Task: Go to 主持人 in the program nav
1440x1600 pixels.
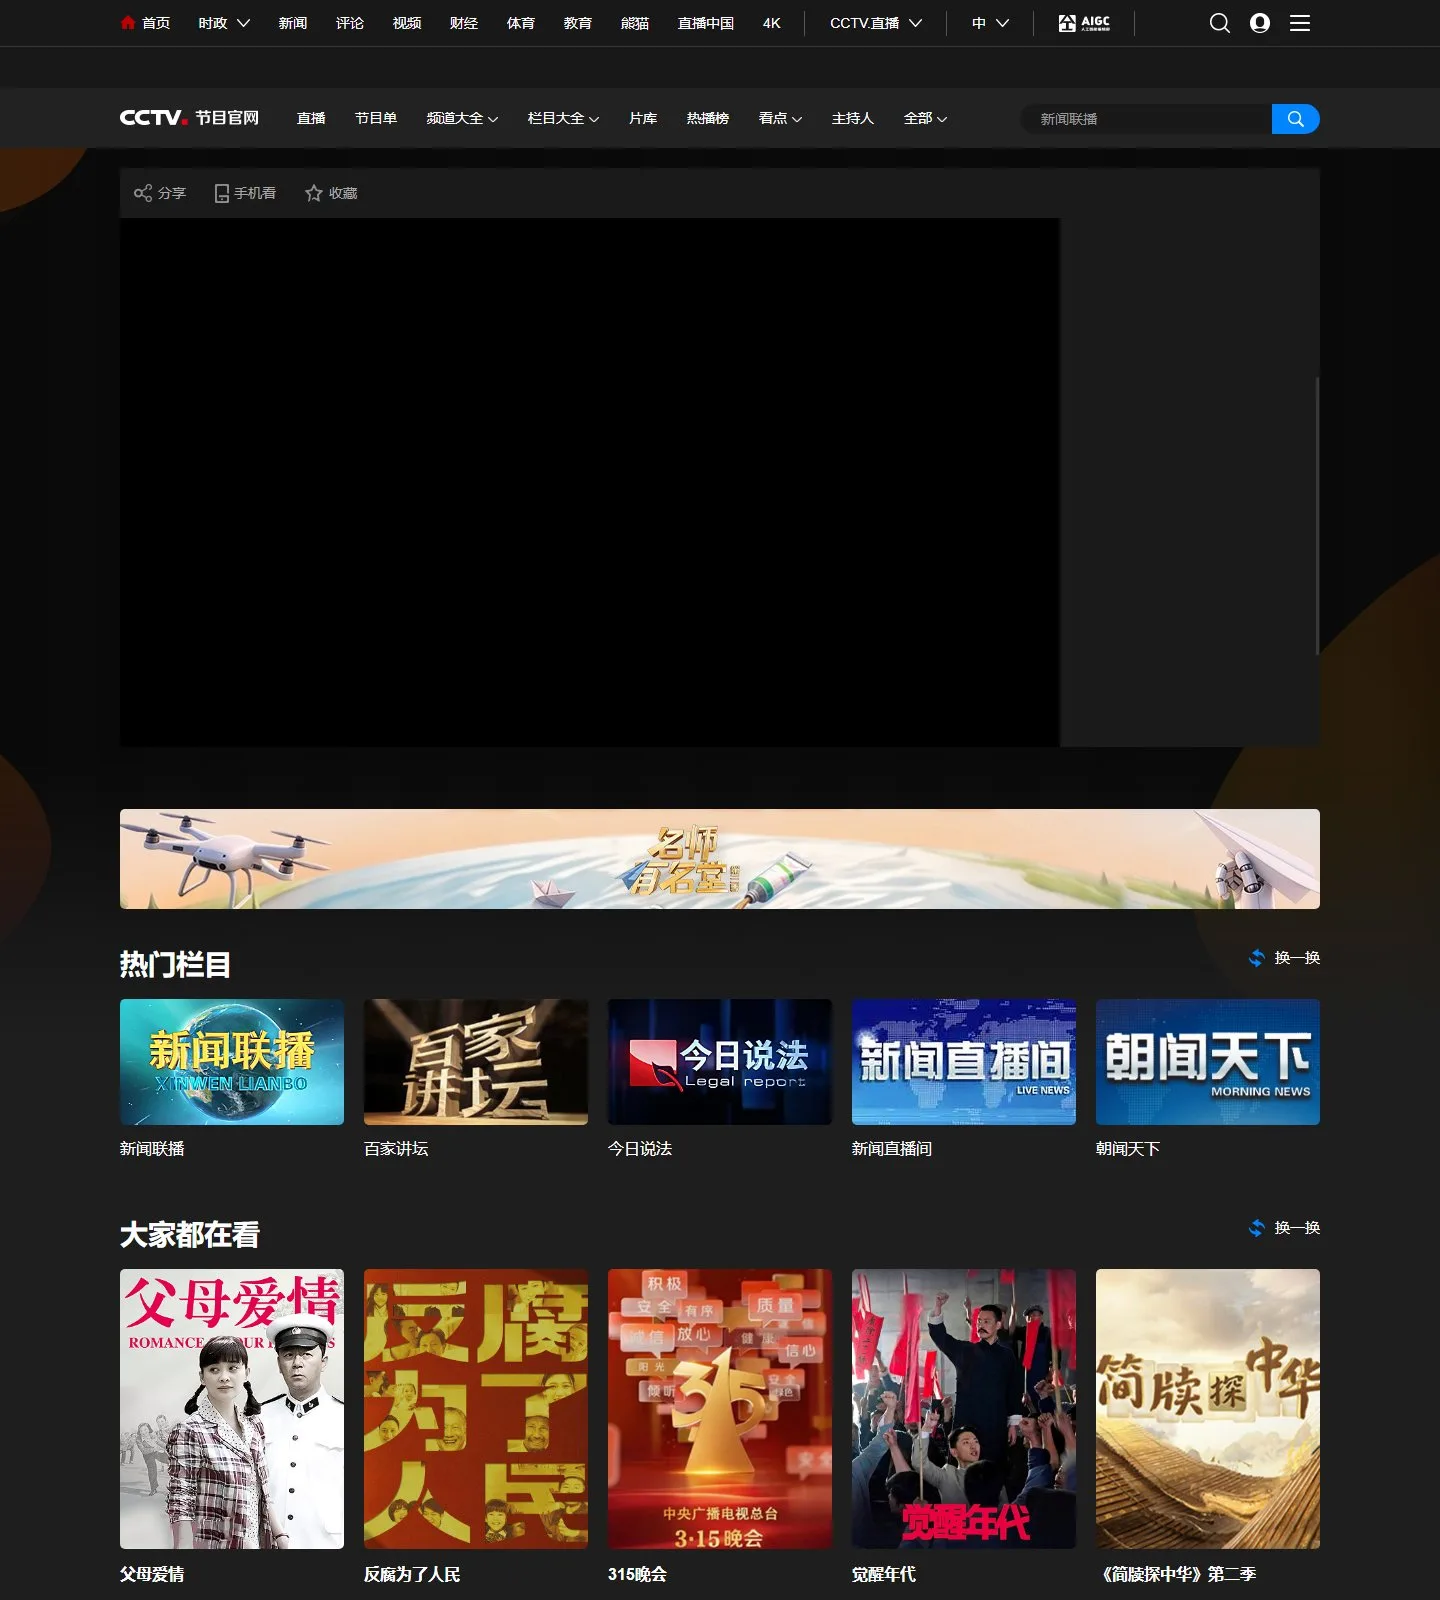Action: pyautogui.click(x=853, y=118)
